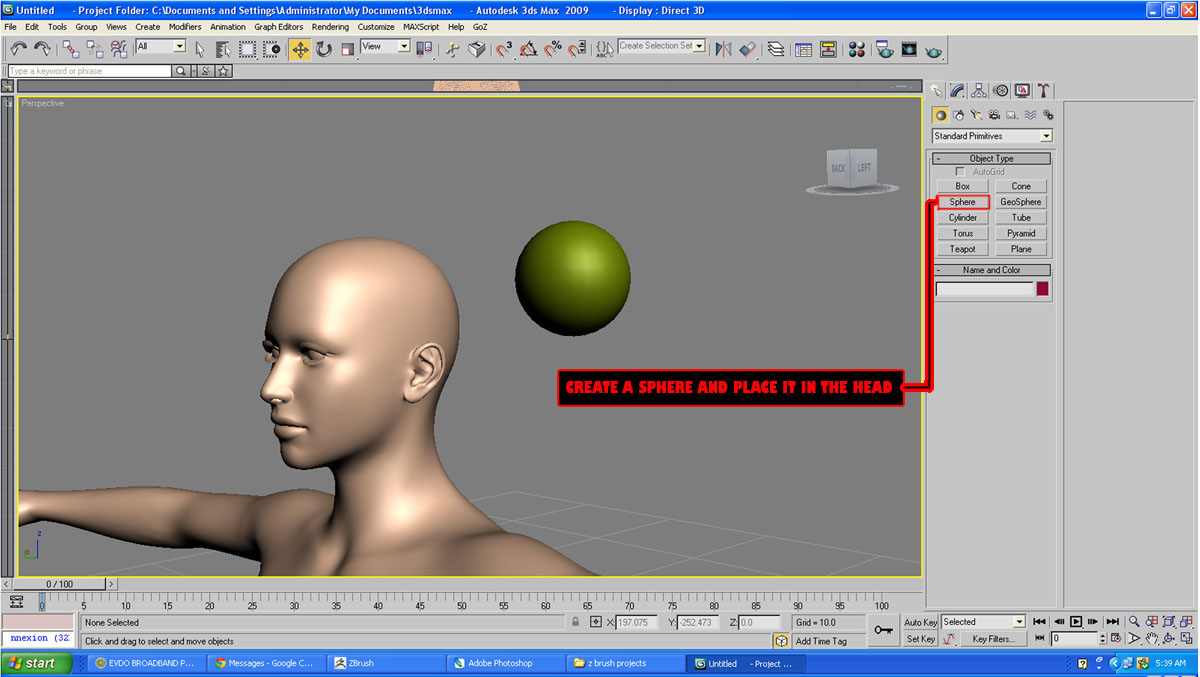Open the View coordinate system dropdown
This screenshot has height=677, width=1200.
[385, 46]
